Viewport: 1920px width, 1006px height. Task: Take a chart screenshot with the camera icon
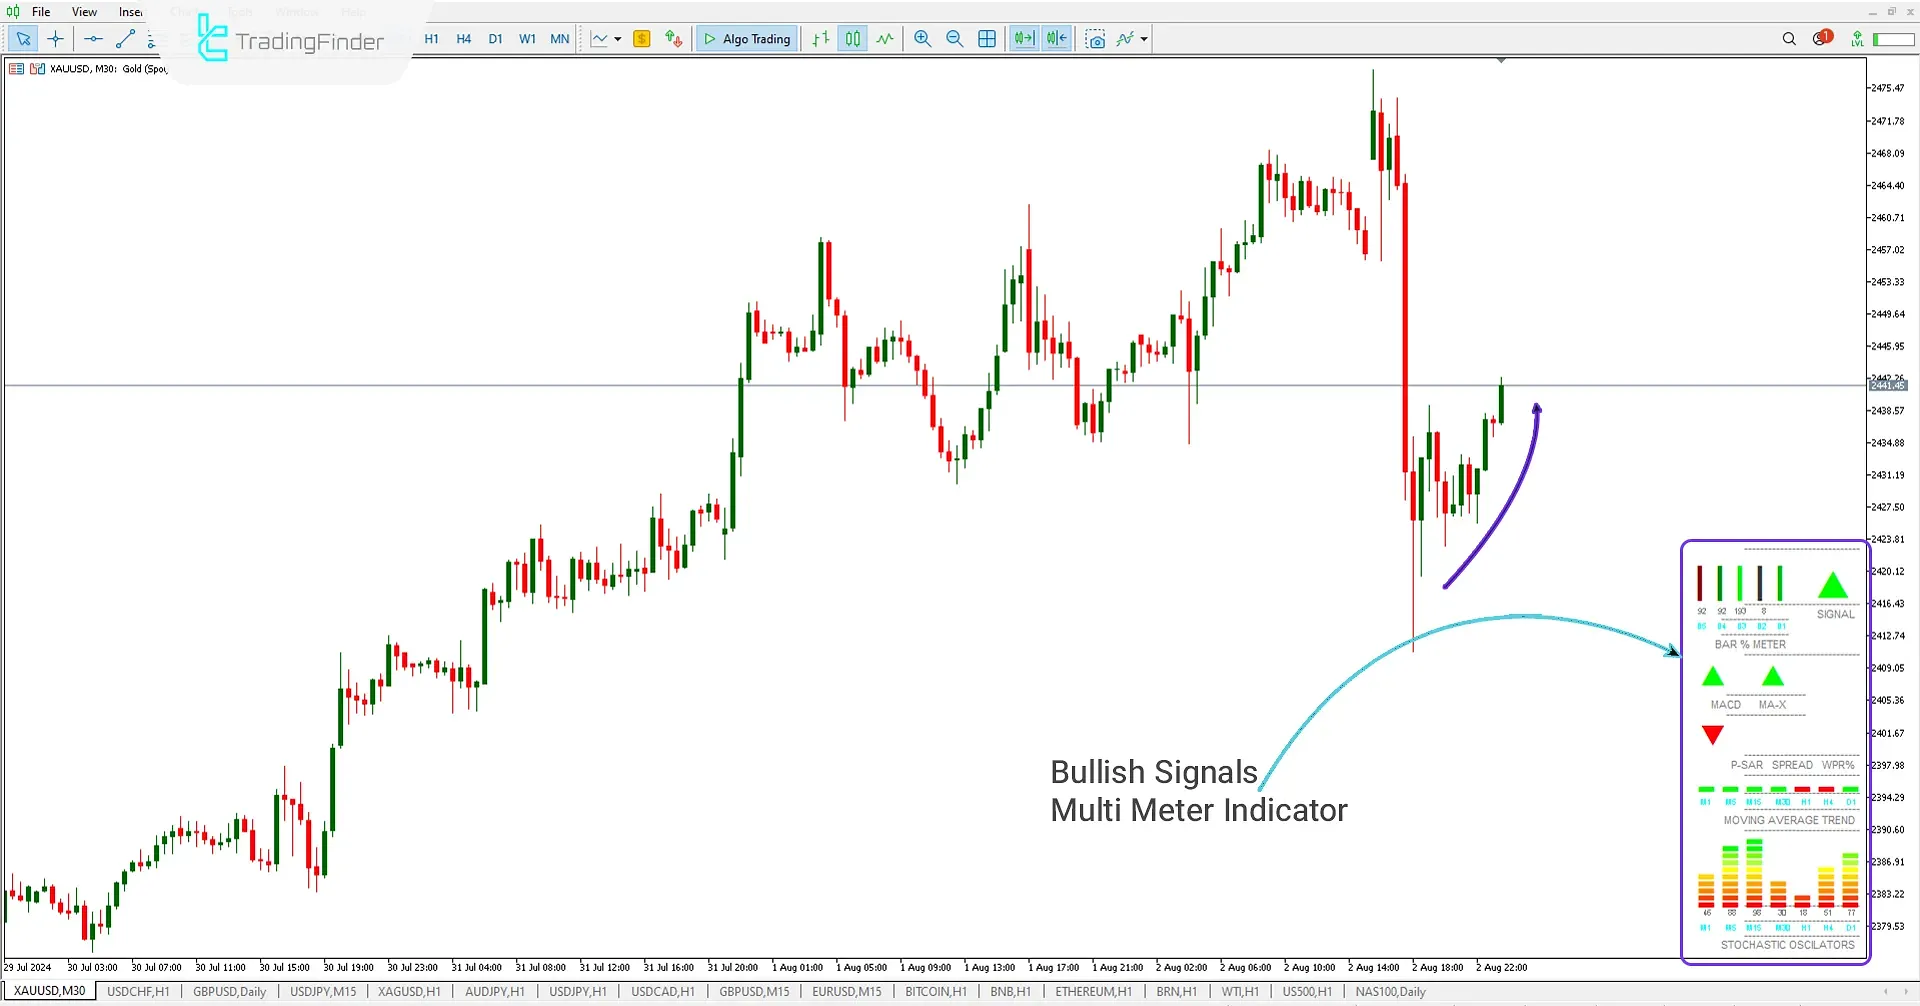(x=1097, y=39)
